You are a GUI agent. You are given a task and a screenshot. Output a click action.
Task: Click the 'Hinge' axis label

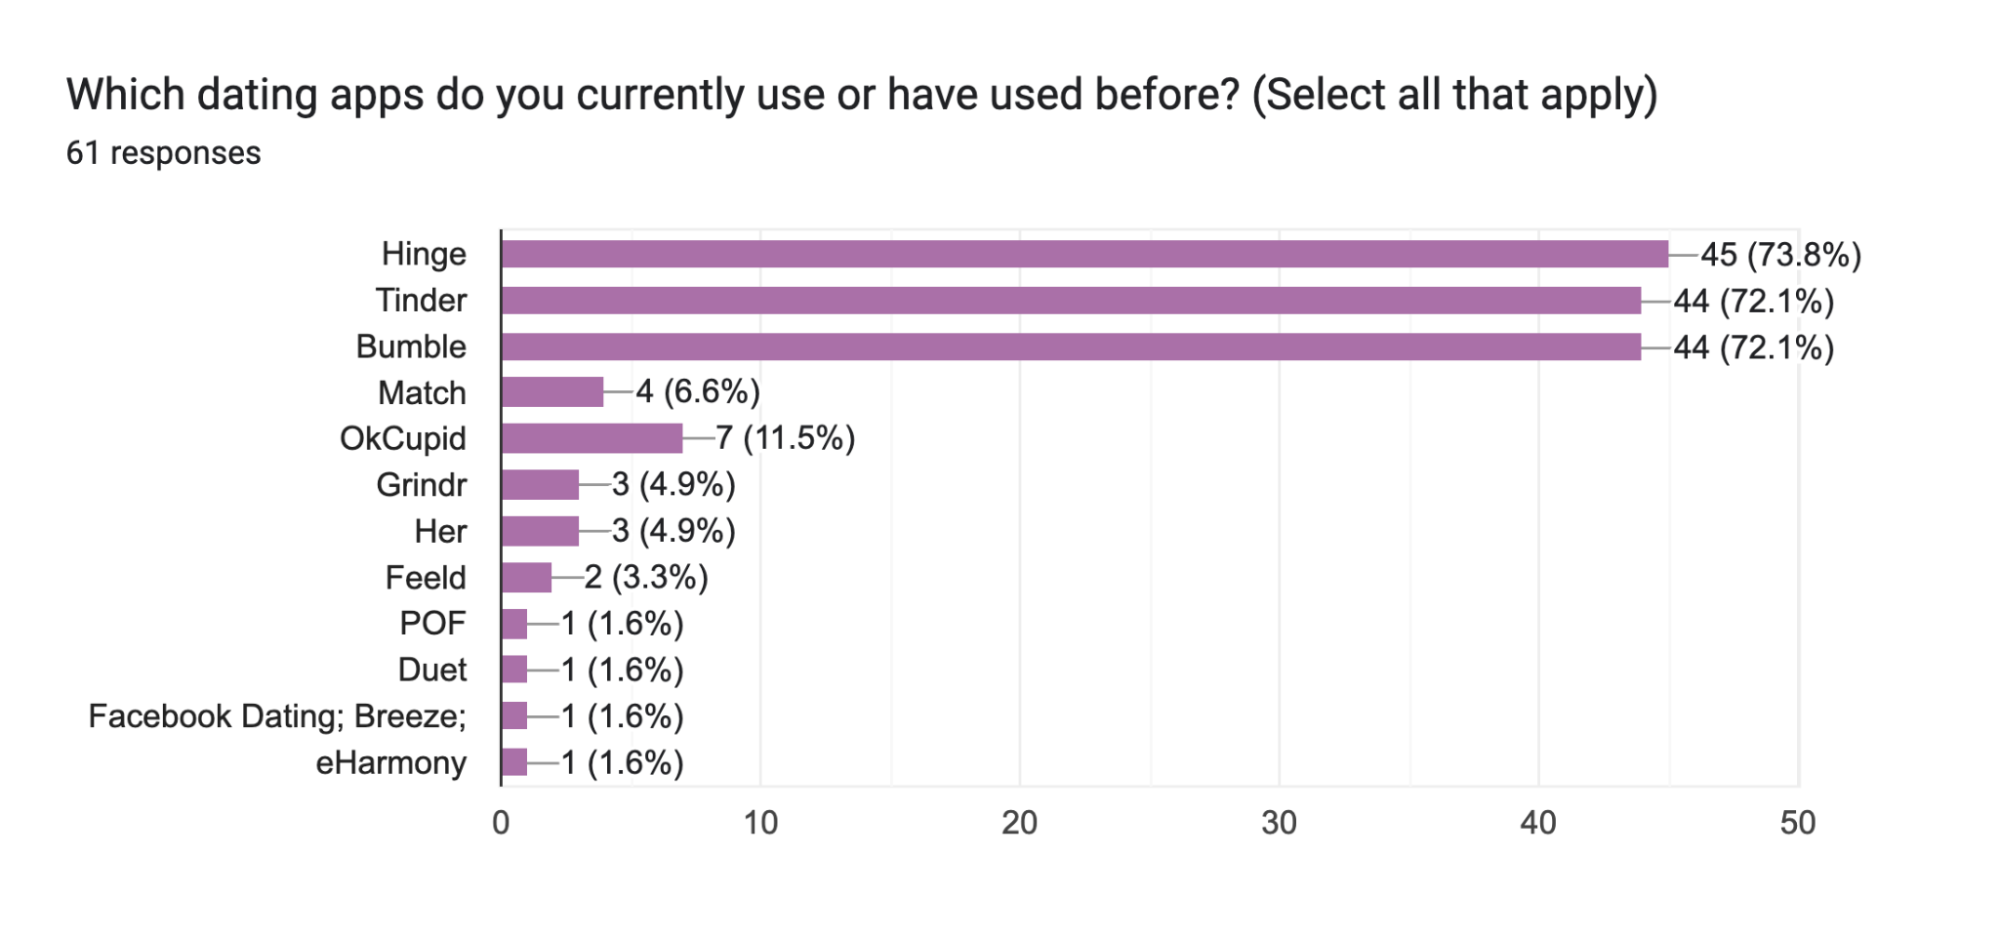(x=423, y=254)
